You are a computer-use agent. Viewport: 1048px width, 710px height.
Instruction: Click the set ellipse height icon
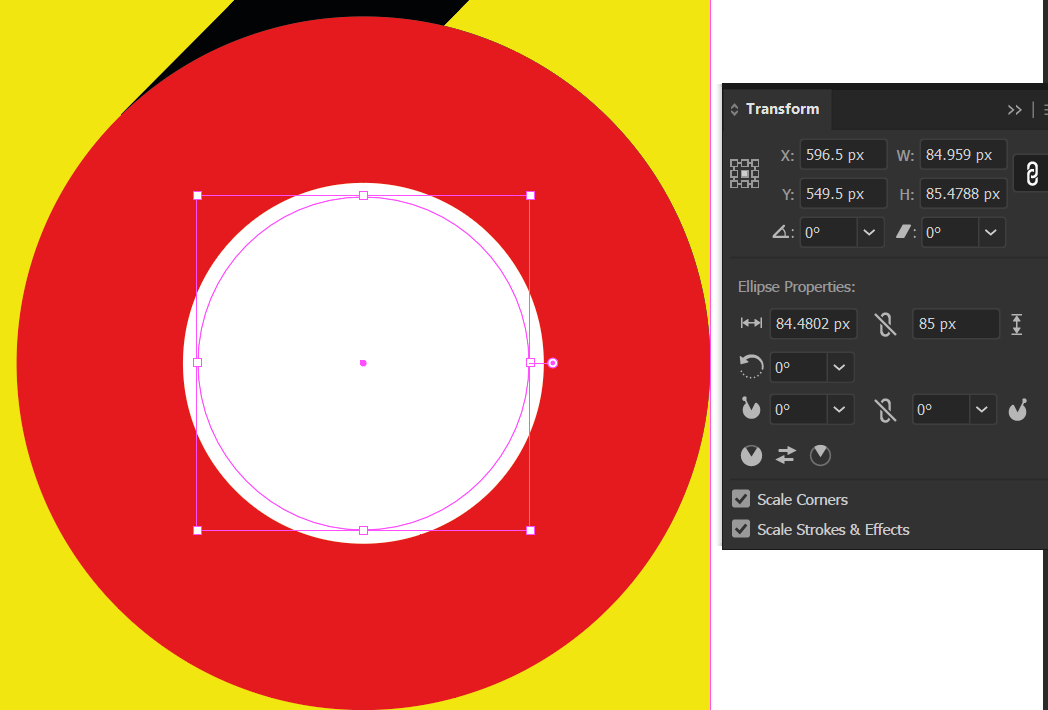coord(1017,324)
